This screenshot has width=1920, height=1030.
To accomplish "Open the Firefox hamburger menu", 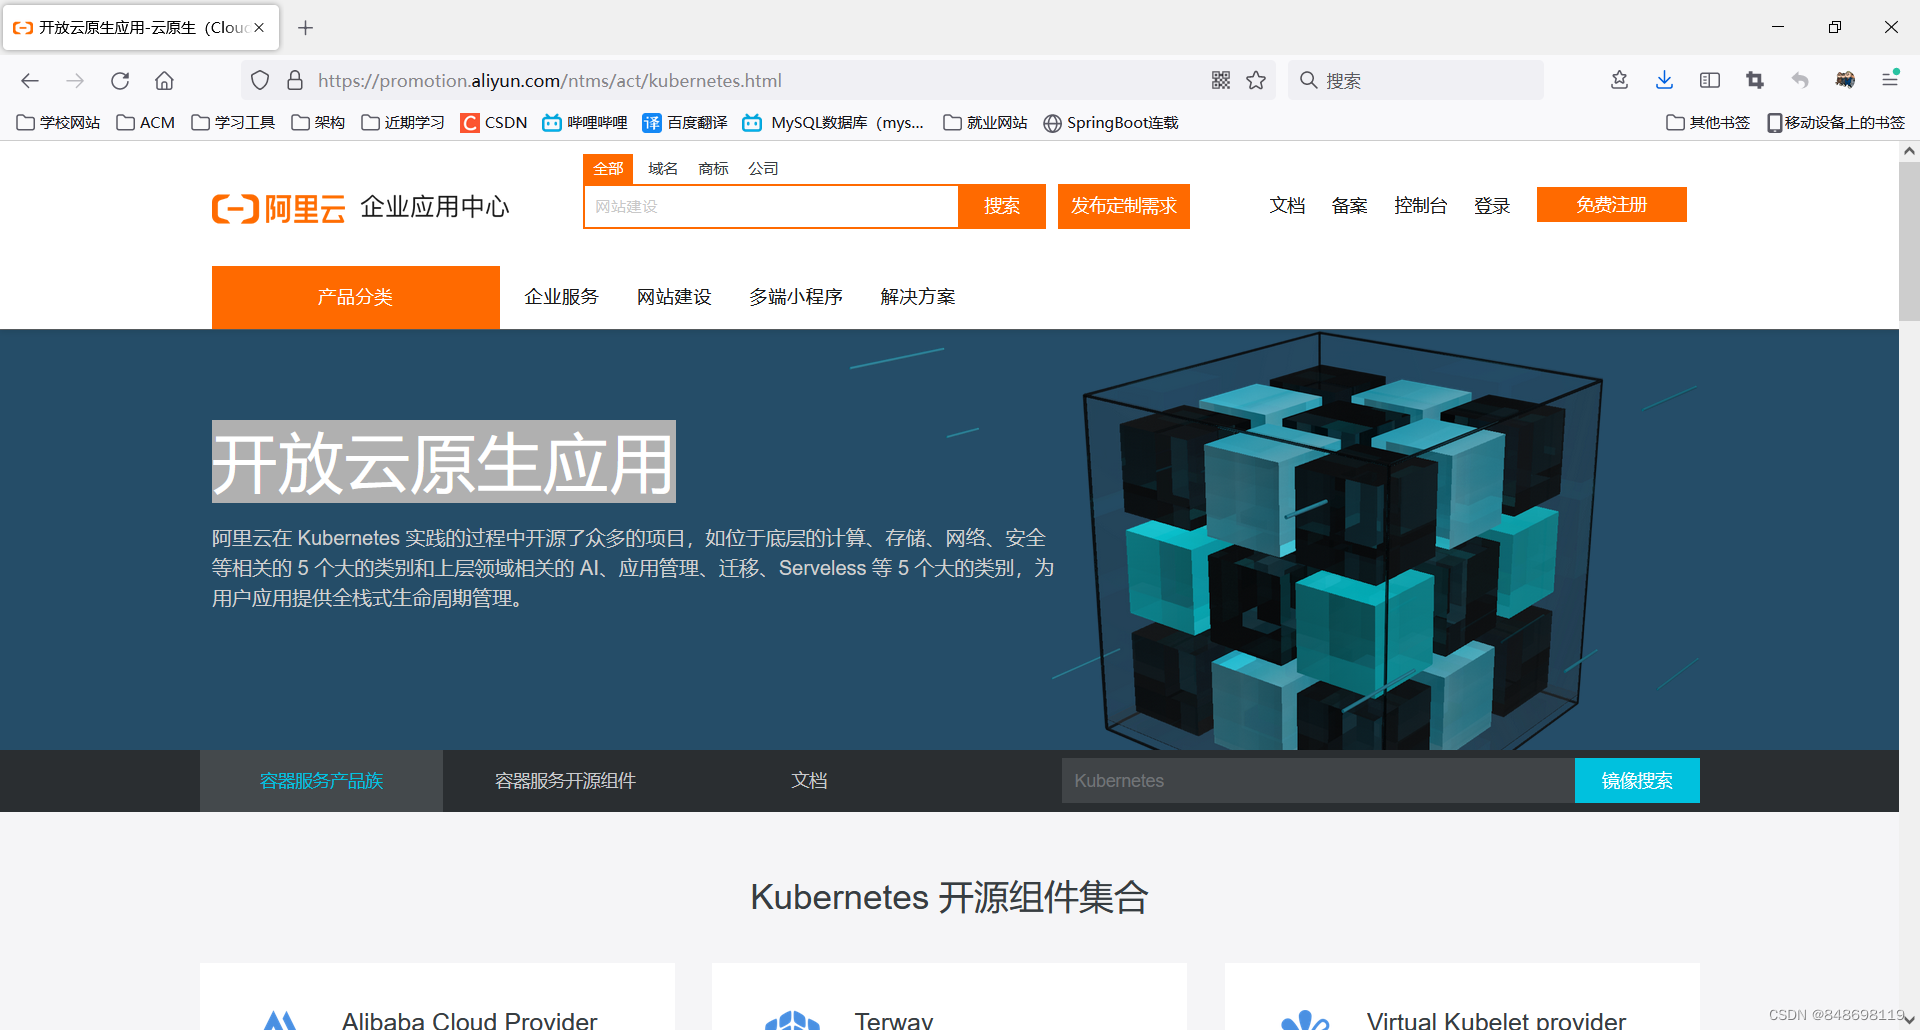I will click(1890, 80).
